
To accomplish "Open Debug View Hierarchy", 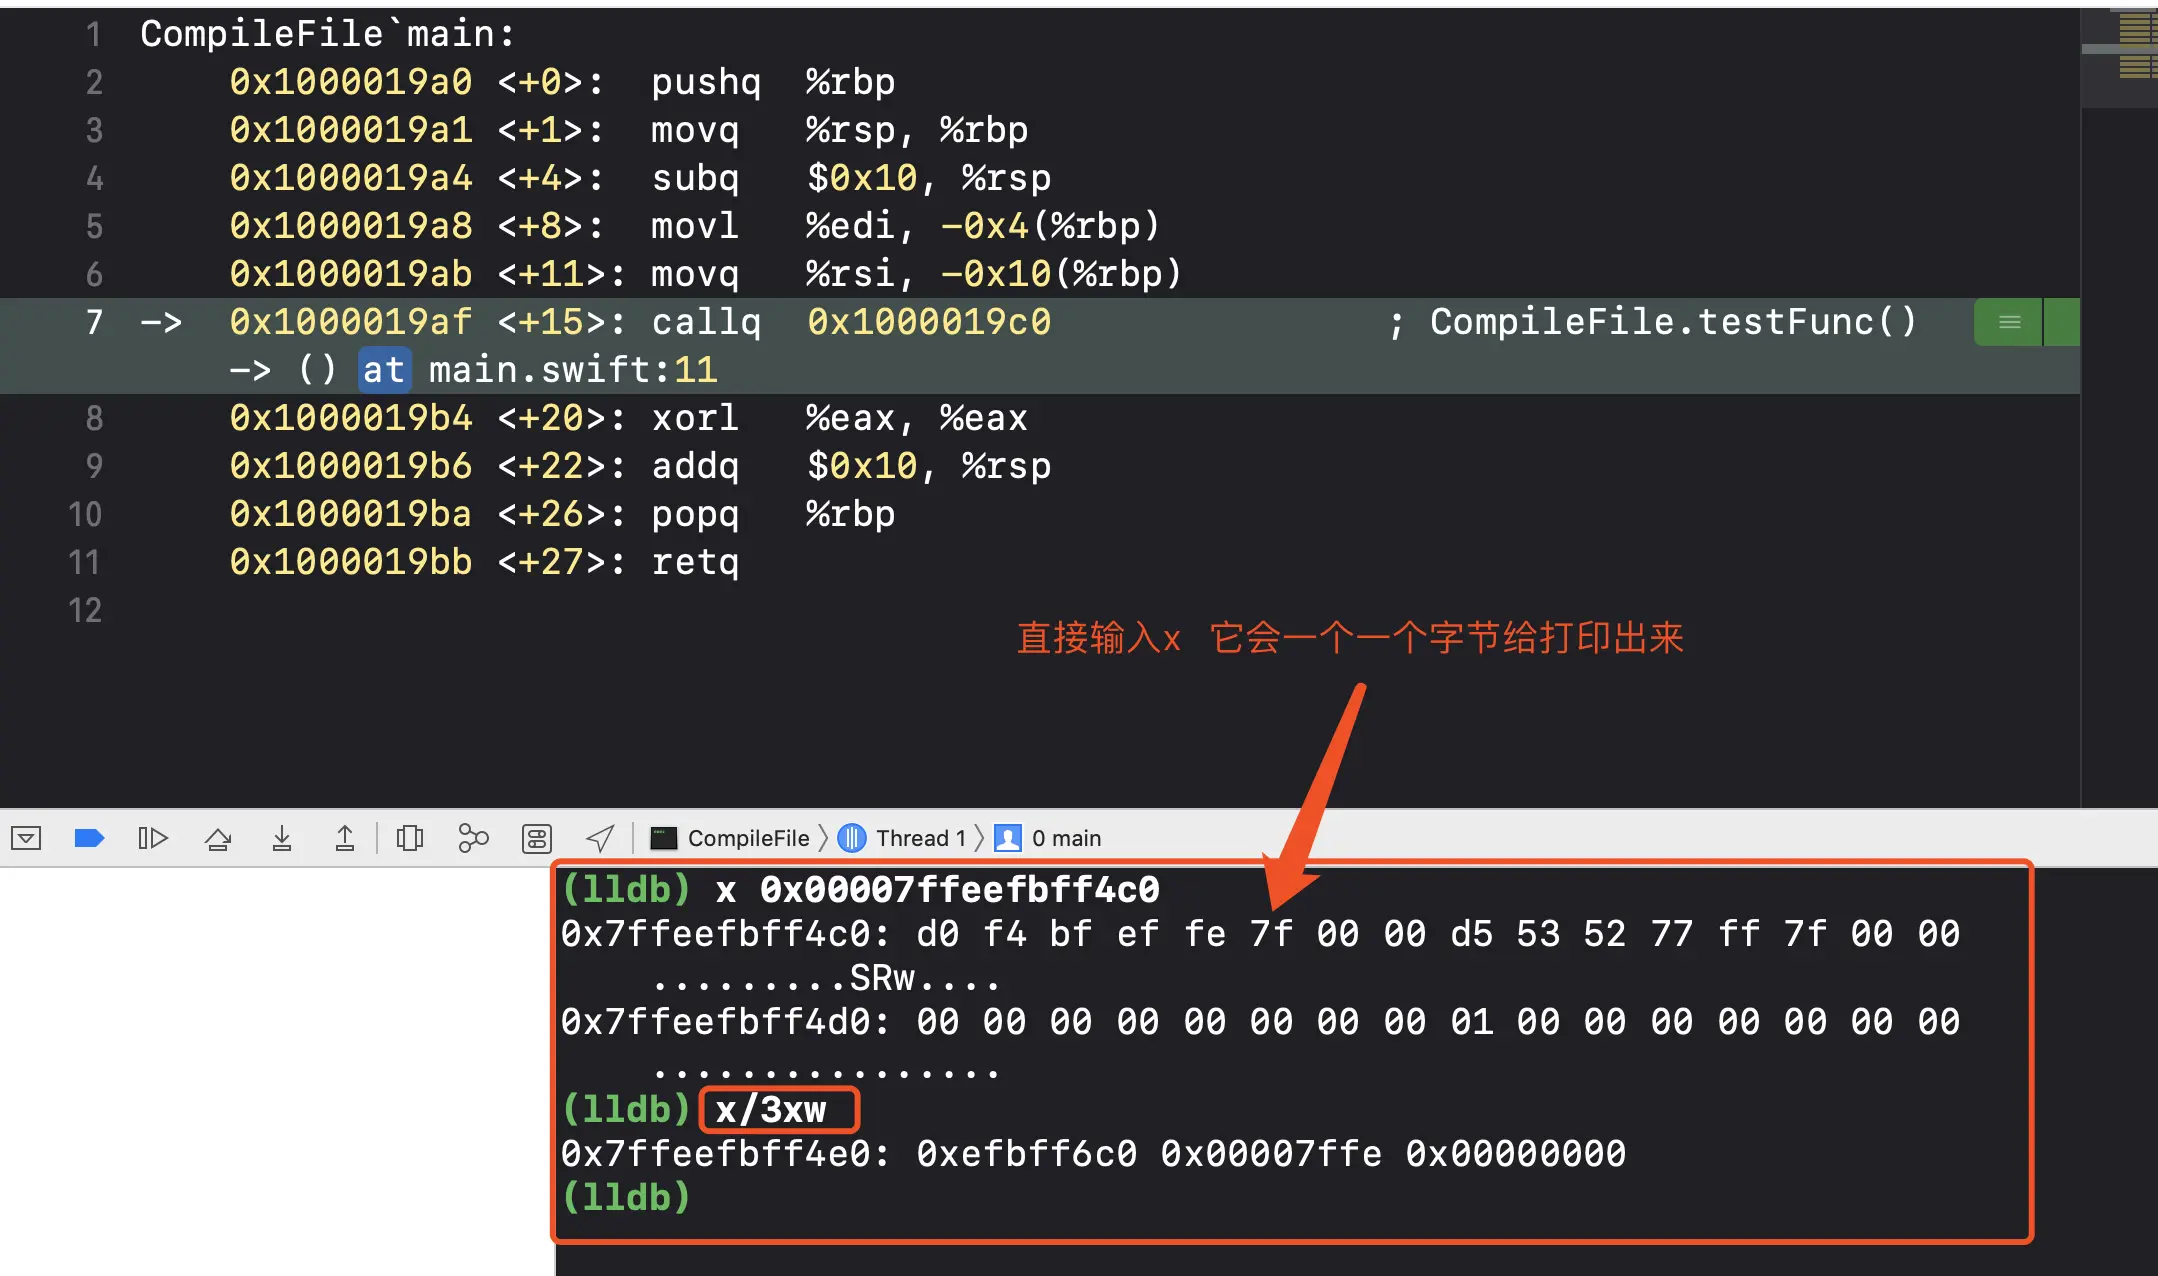I will pyautogui.click(x=410, y=838).
